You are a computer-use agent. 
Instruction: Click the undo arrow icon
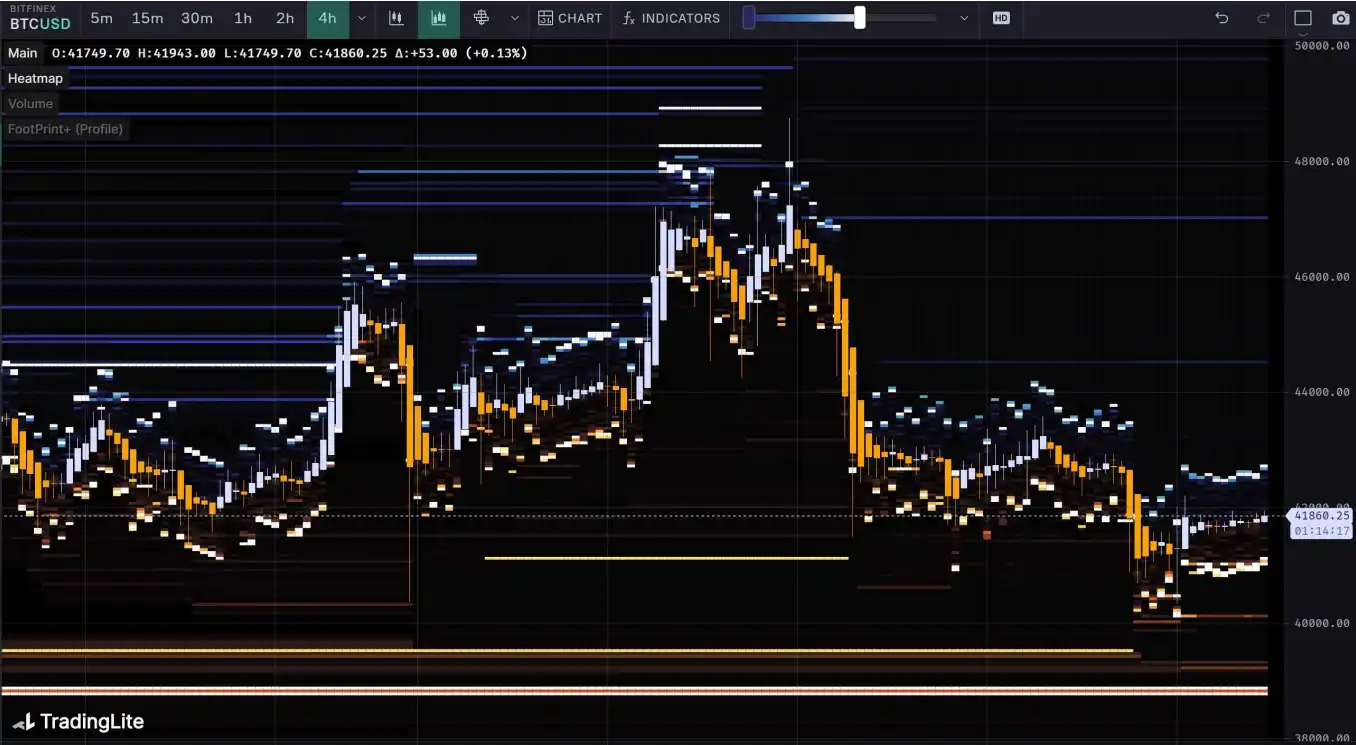1221,18
